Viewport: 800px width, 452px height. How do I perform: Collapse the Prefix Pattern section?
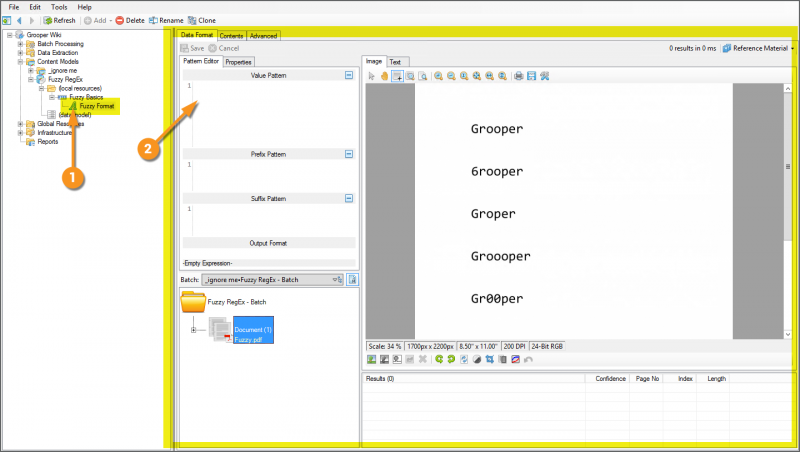click(349, 154)
